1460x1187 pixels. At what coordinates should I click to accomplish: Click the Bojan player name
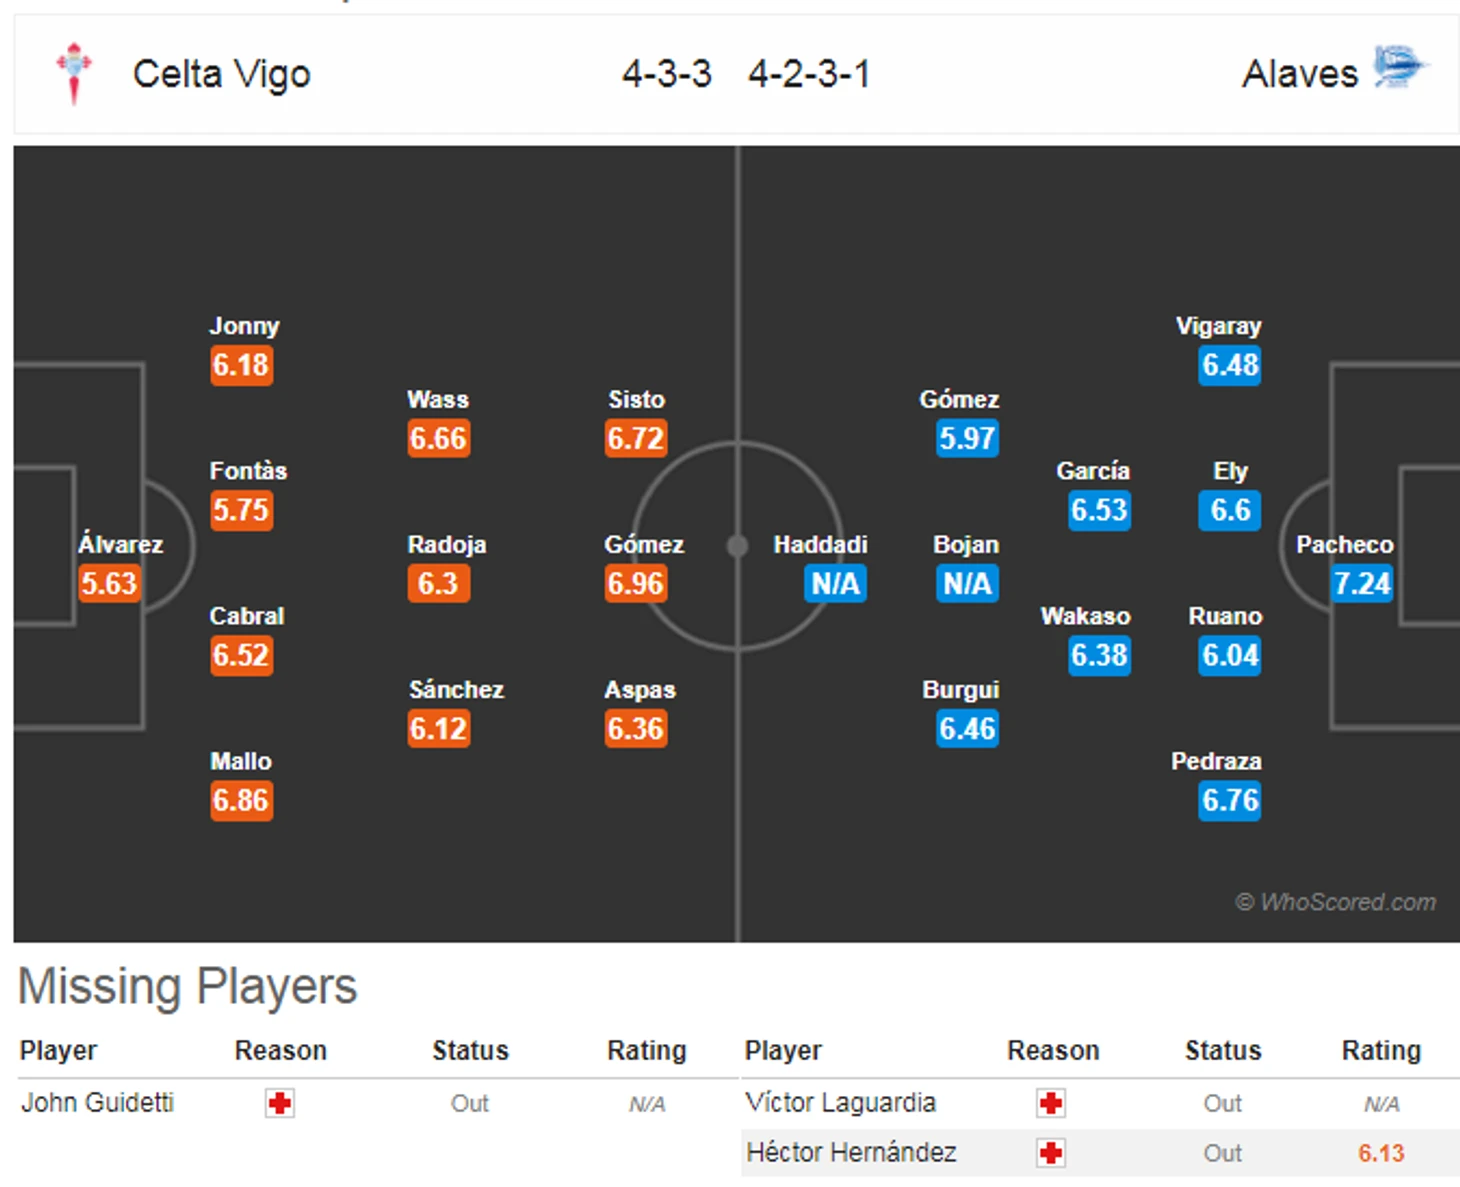pos(966,545)
